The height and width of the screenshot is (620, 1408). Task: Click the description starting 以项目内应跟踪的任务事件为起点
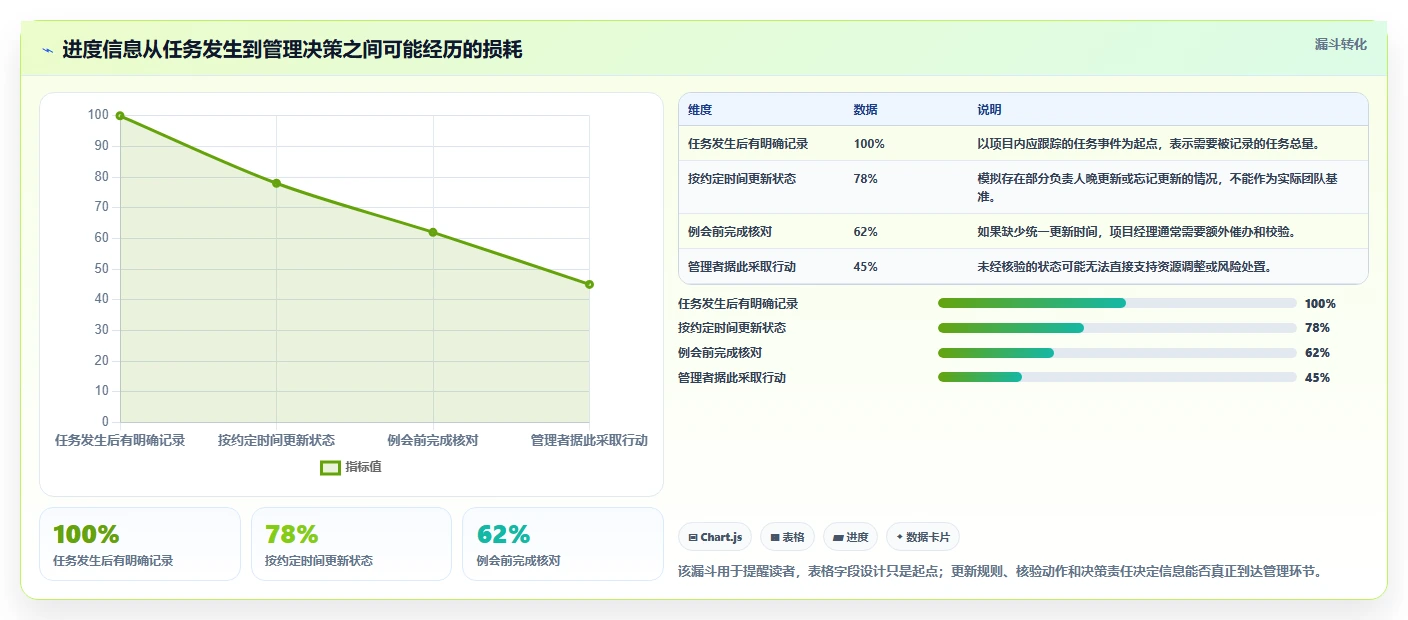coord(1150,144)
